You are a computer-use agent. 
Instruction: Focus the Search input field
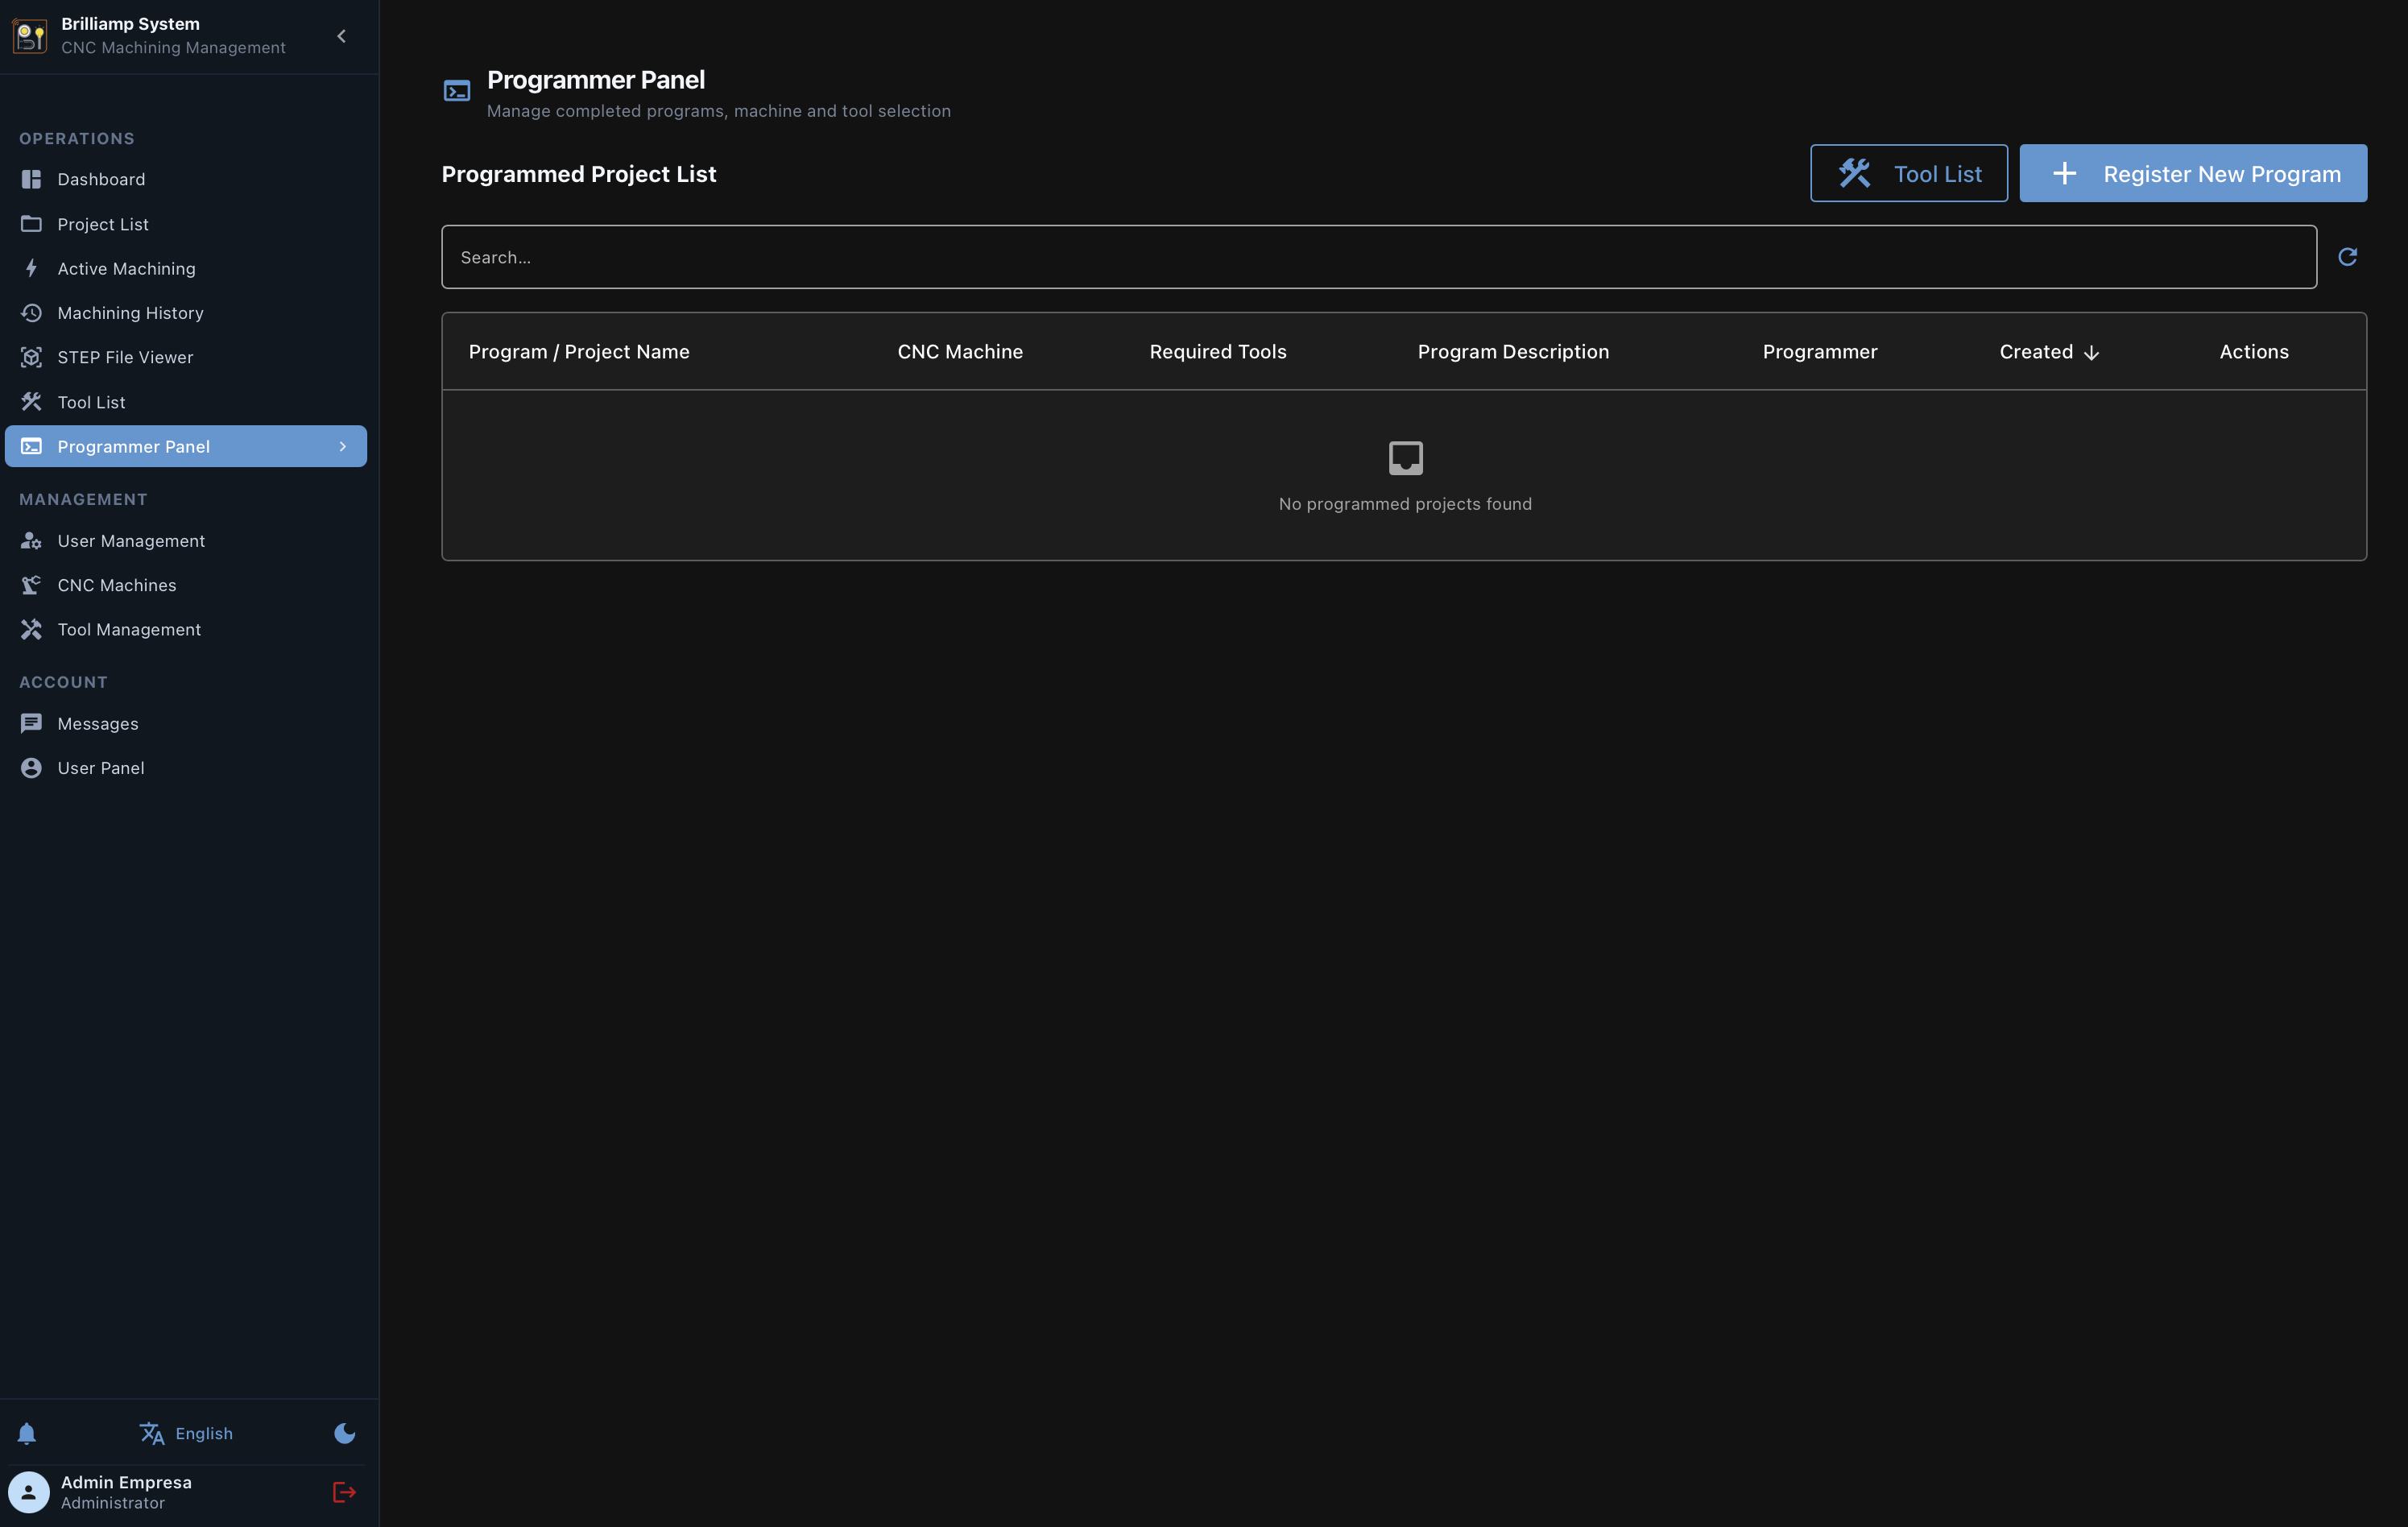pyautogui.click(x=1378, y=257)
